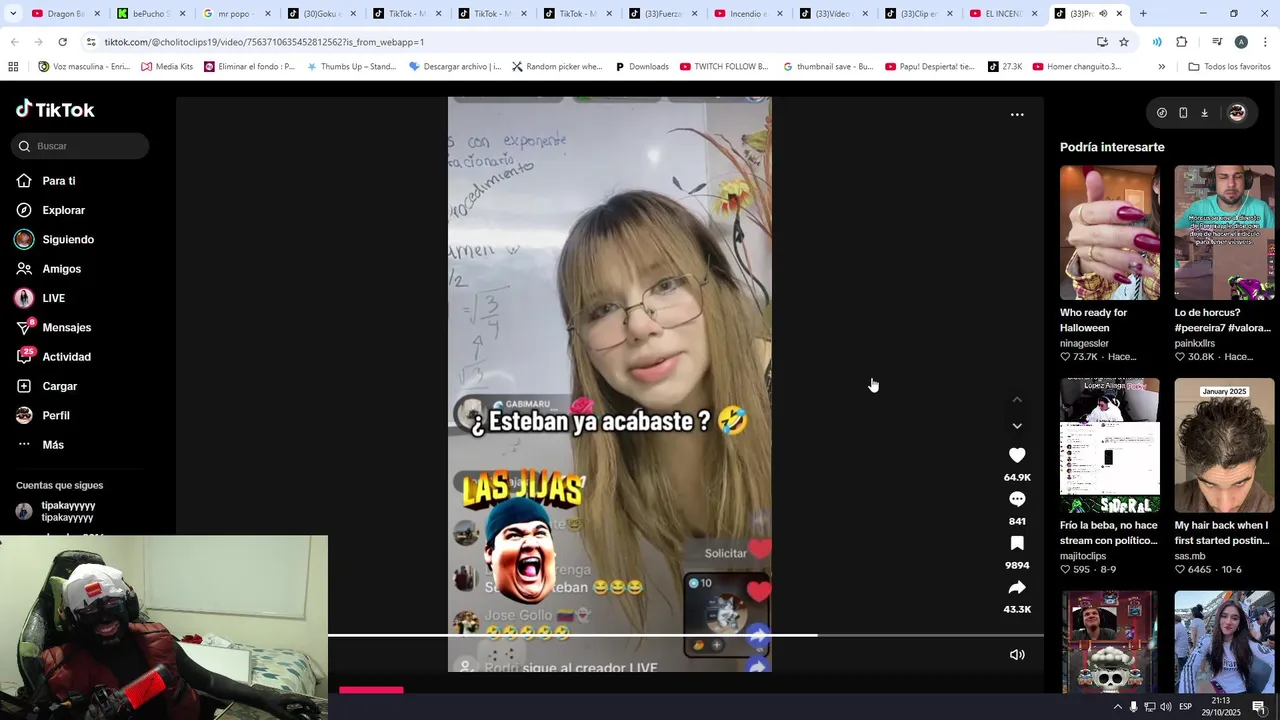Switch to the bePucho tab

click(x=150, y=14)
